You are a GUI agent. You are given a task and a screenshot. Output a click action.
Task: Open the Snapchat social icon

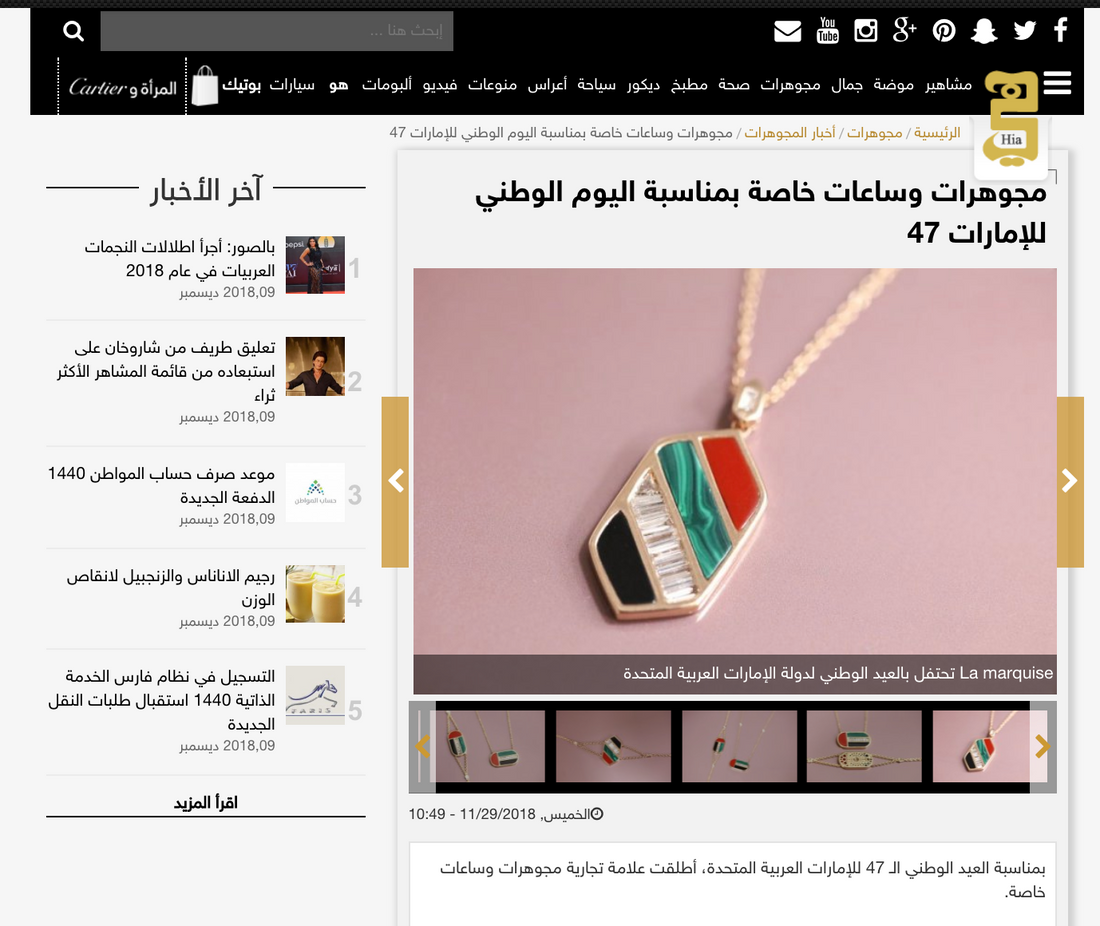[x=984, y=31]
